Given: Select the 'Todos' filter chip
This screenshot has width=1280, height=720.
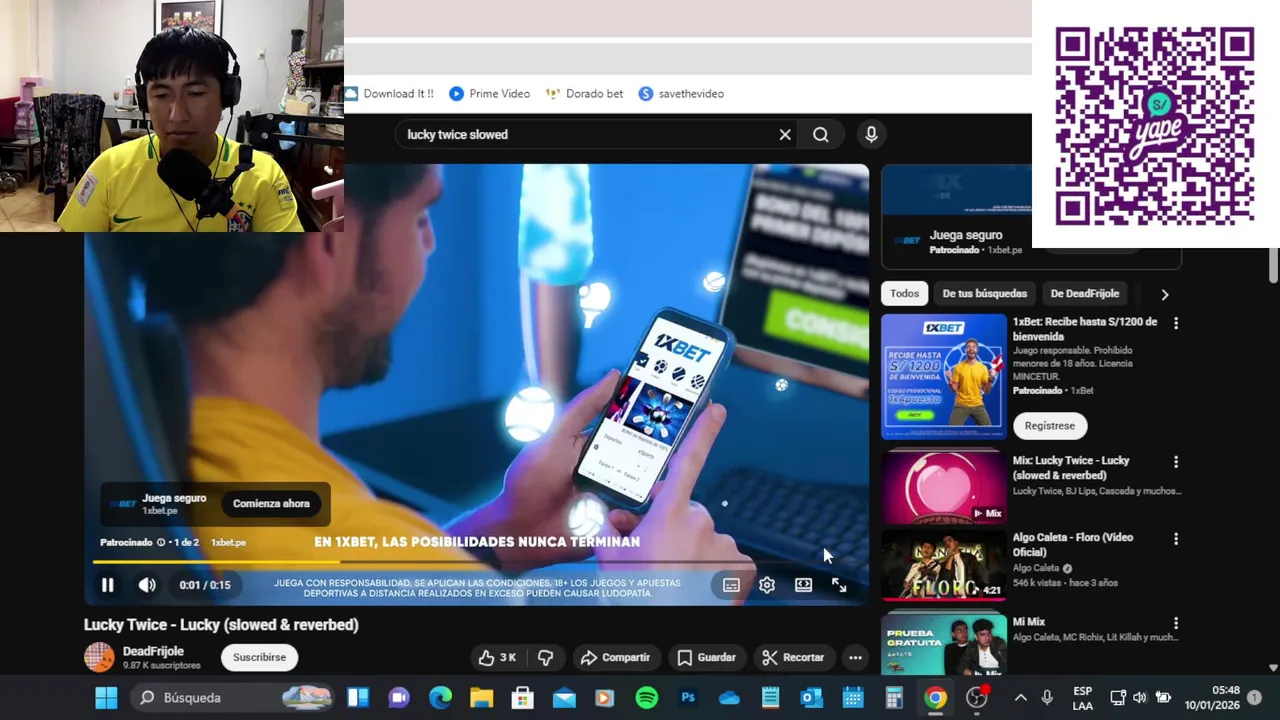Looking at the screenshot, I should pos(904,293).
